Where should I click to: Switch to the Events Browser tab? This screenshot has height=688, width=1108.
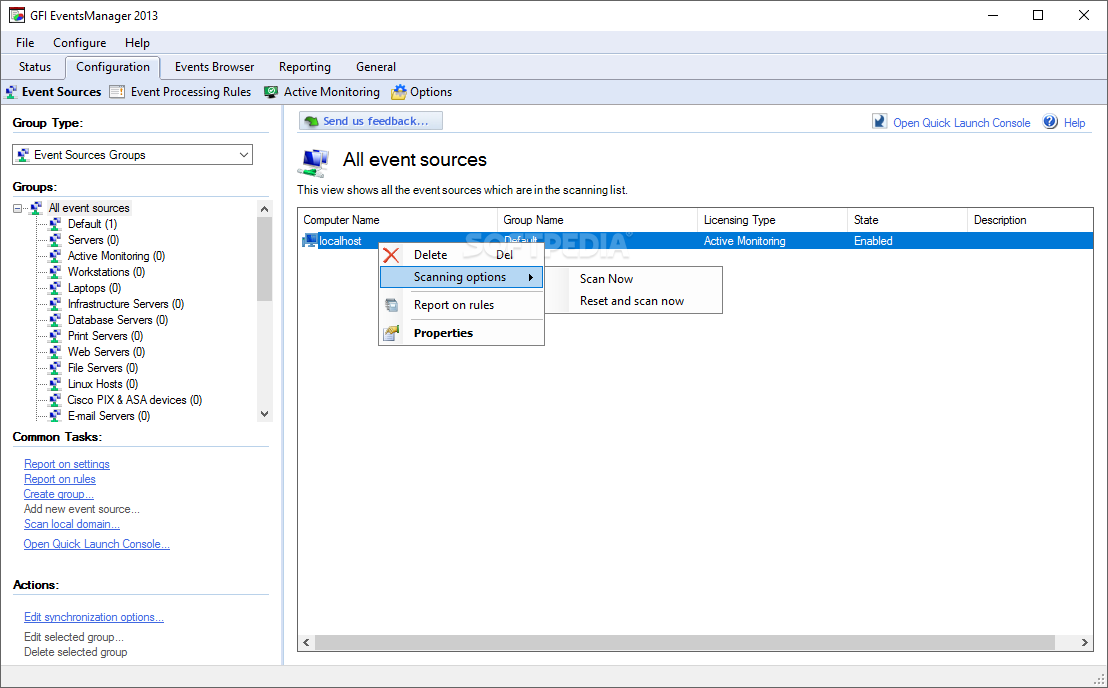tap(214, 67)
